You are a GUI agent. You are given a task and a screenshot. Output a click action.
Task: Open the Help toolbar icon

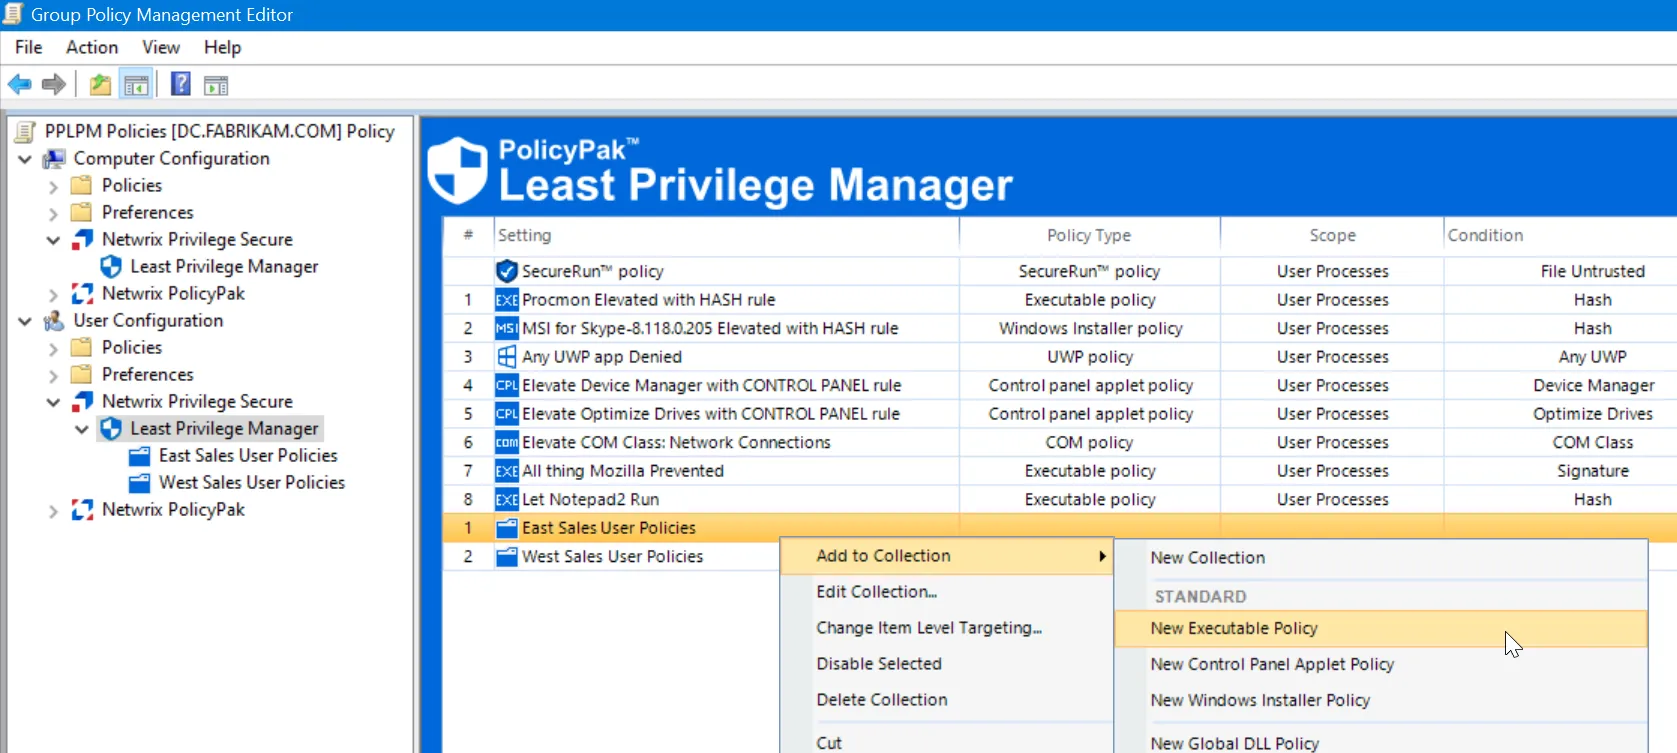point(180,85)
